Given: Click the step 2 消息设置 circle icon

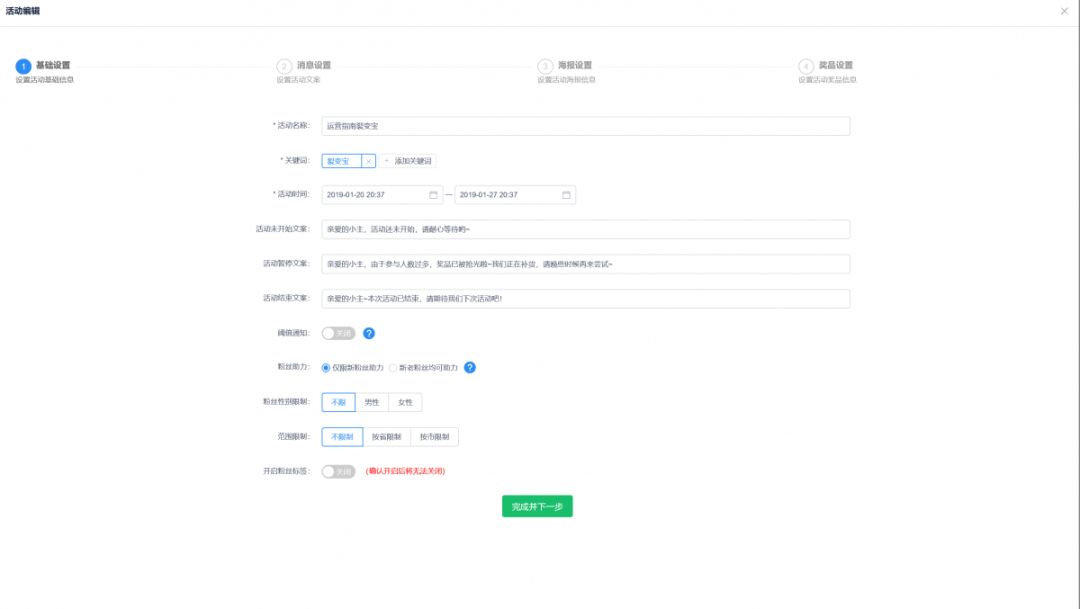Looking at the screenshot, I should [284, 67].
